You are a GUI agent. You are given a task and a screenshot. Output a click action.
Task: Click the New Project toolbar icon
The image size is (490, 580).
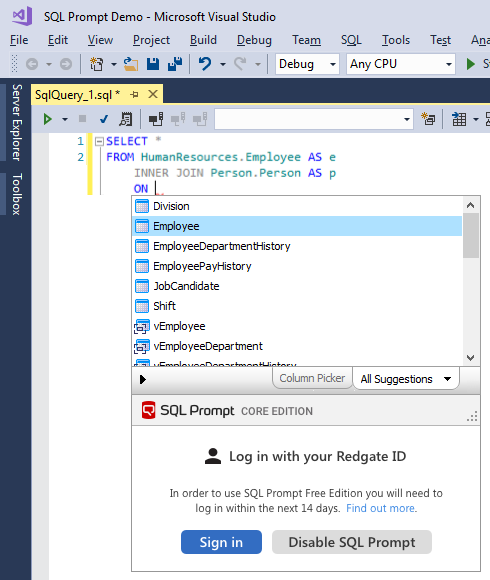[97, 64]
